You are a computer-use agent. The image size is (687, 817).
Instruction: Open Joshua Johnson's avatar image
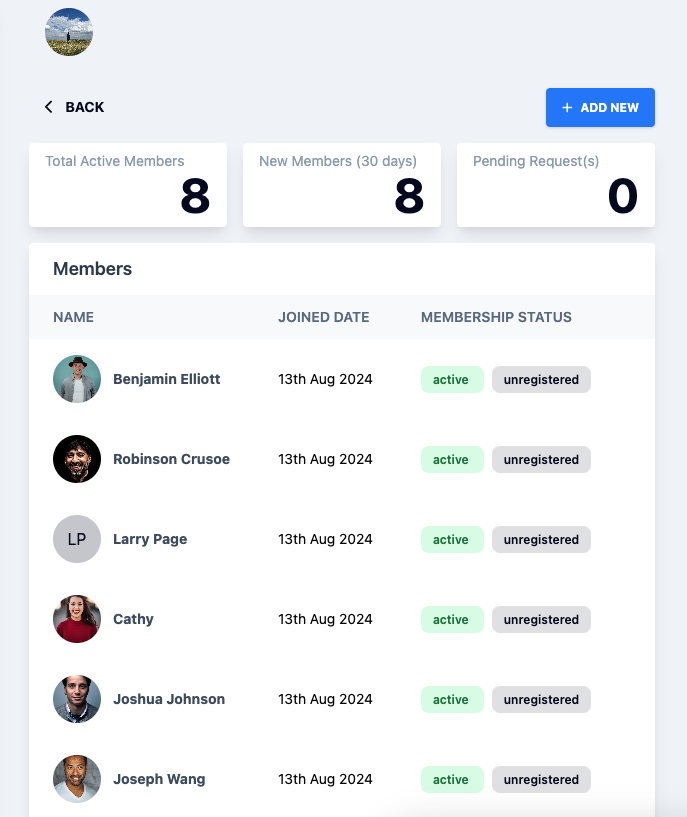pos(77,699)
